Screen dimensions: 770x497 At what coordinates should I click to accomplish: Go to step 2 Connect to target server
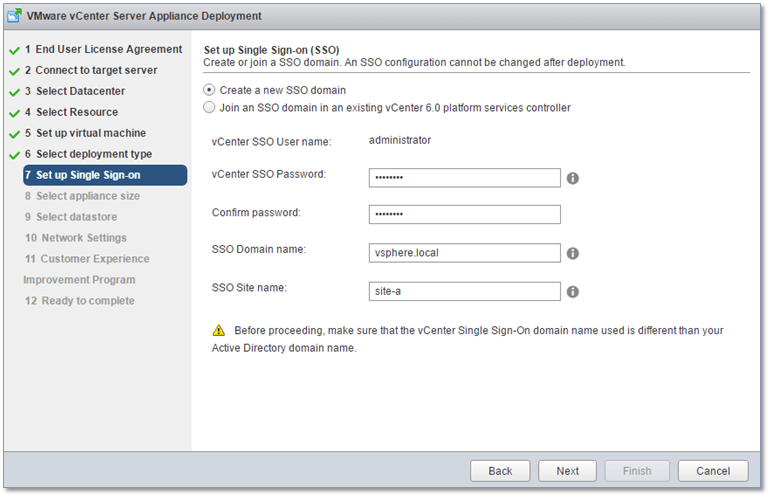point(91,70)
